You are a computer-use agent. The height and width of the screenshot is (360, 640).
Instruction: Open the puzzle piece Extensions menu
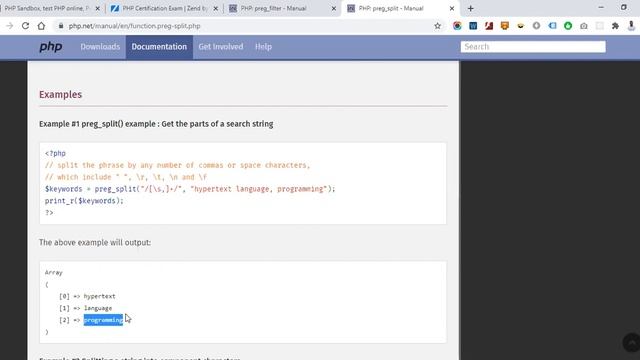[x=616, y=26]
